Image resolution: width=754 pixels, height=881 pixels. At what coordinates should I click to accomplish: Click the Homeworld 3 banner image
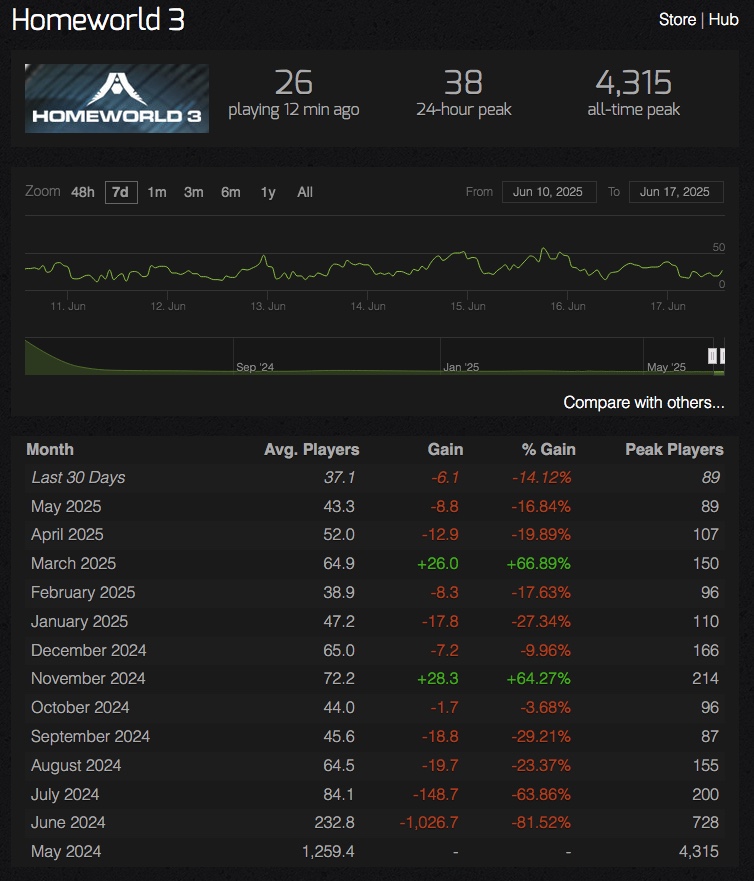117,98
